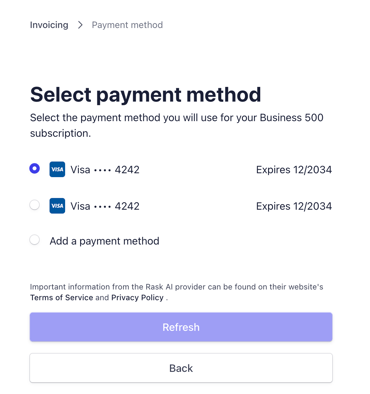Click the 'Select payment method' heading

[145, 94]
